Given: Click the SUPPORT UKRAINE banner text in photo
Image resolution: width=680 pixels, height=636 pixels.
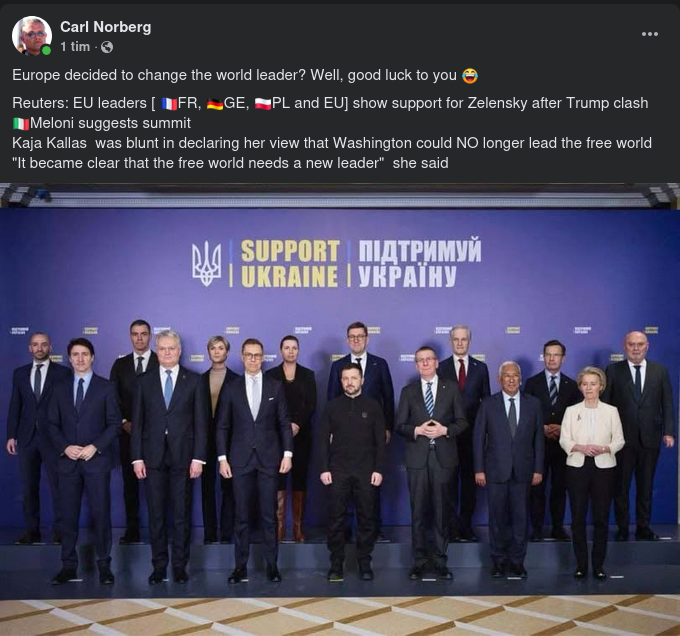Looking at the screenshot, I should [x=290, y=263].
